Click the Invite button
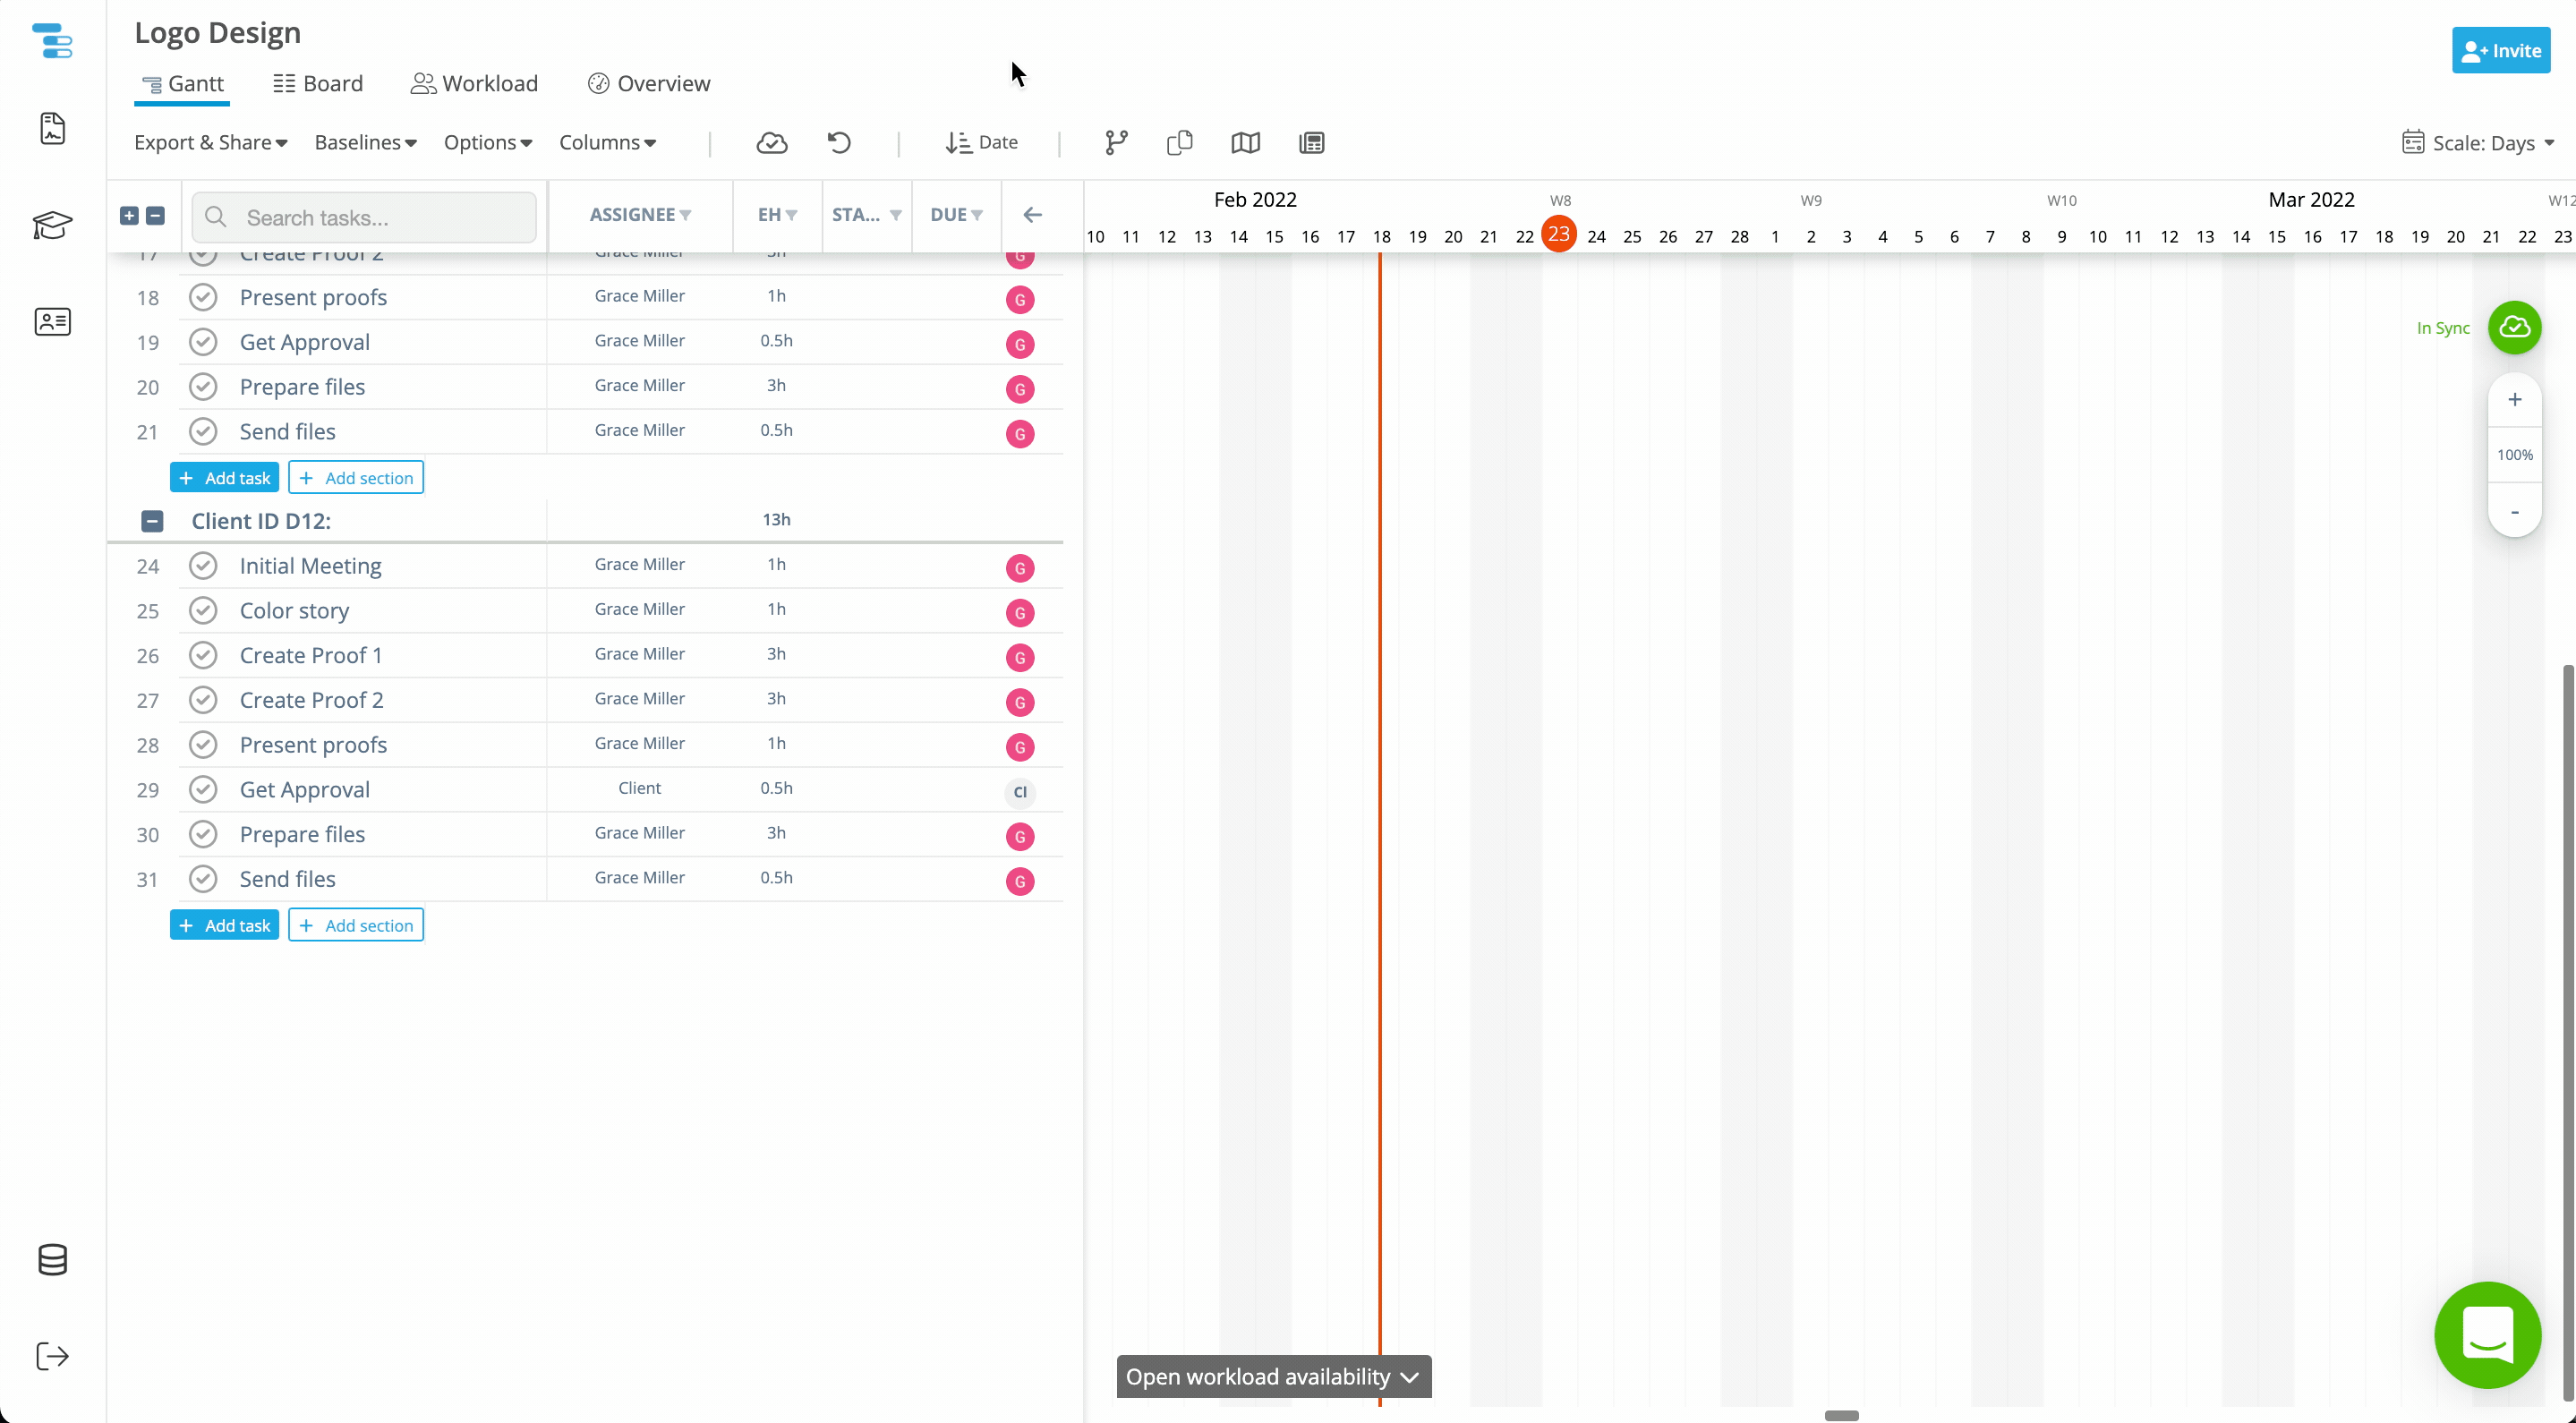 [2501, 49]
